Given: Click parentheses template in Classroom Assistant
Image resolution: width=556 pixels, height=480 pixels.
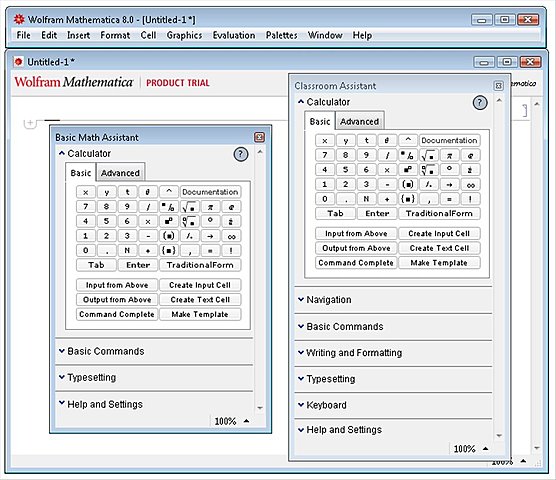Looking at the screenshot, I should click(x=408, y=184).
